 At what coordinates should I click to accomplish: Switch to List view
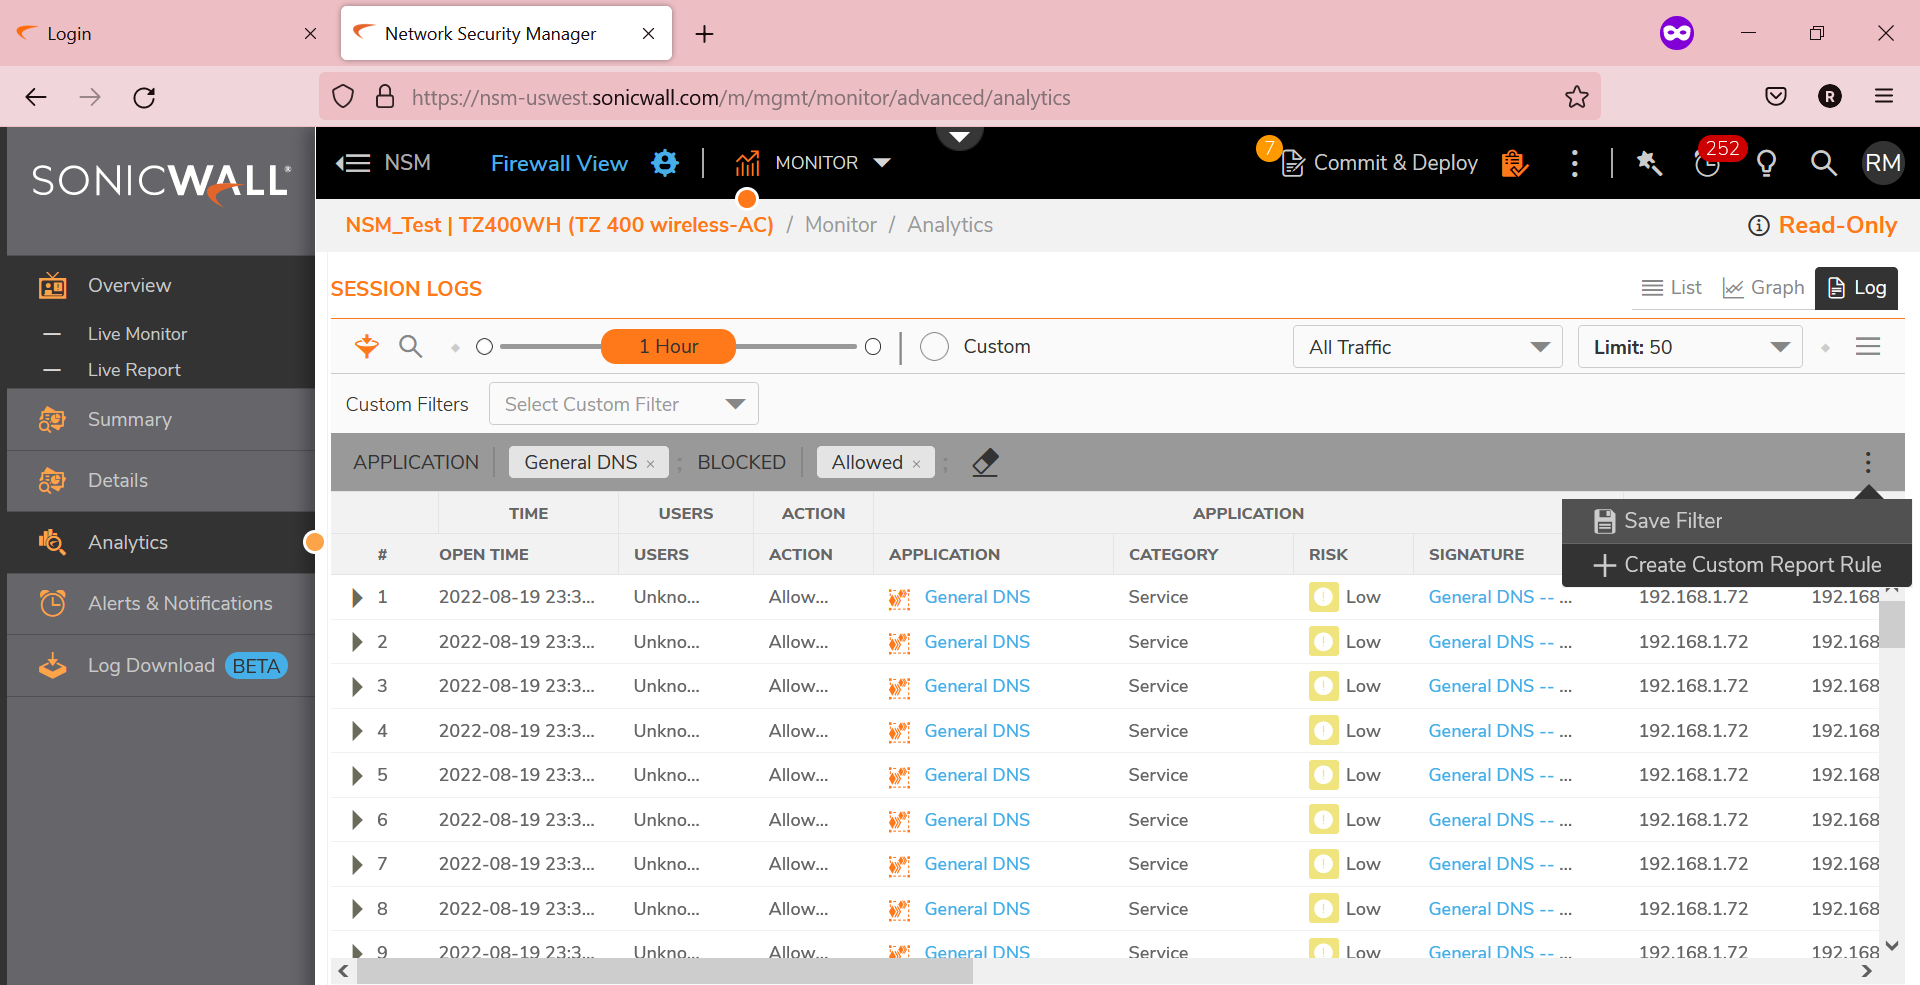click(1672, 288)
